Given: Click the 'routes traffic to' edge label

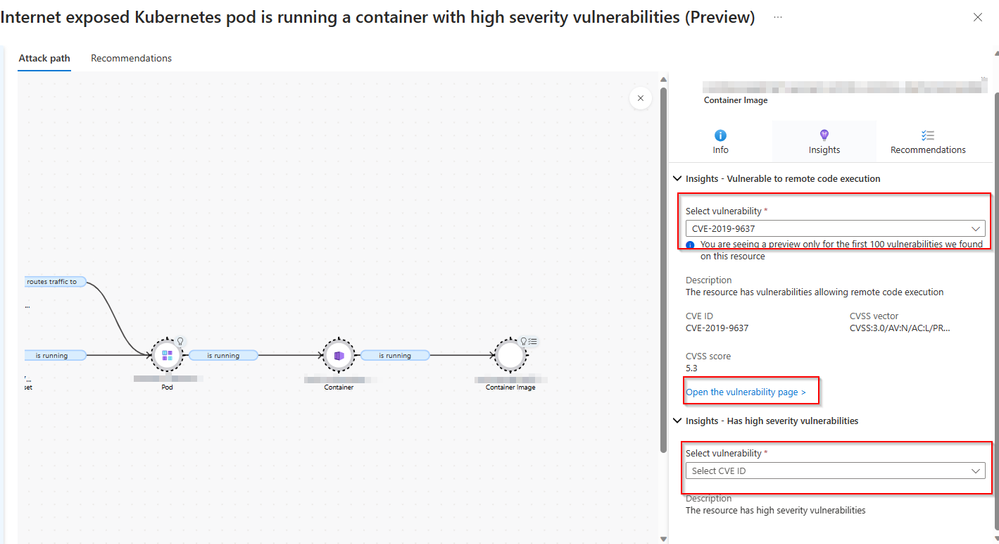Looking at the screenshot, I should (x=54, y=282).
